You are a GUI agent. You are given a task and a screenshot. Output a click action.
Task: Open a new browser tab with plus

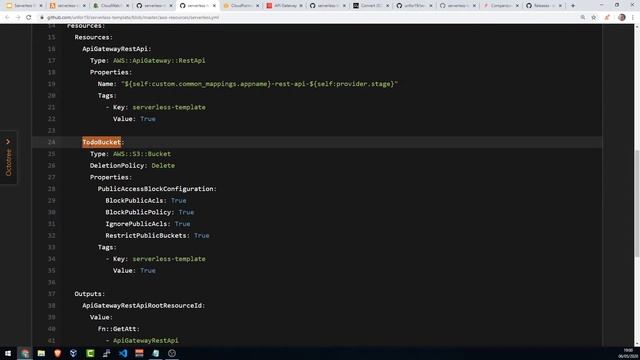coord(573,6)
